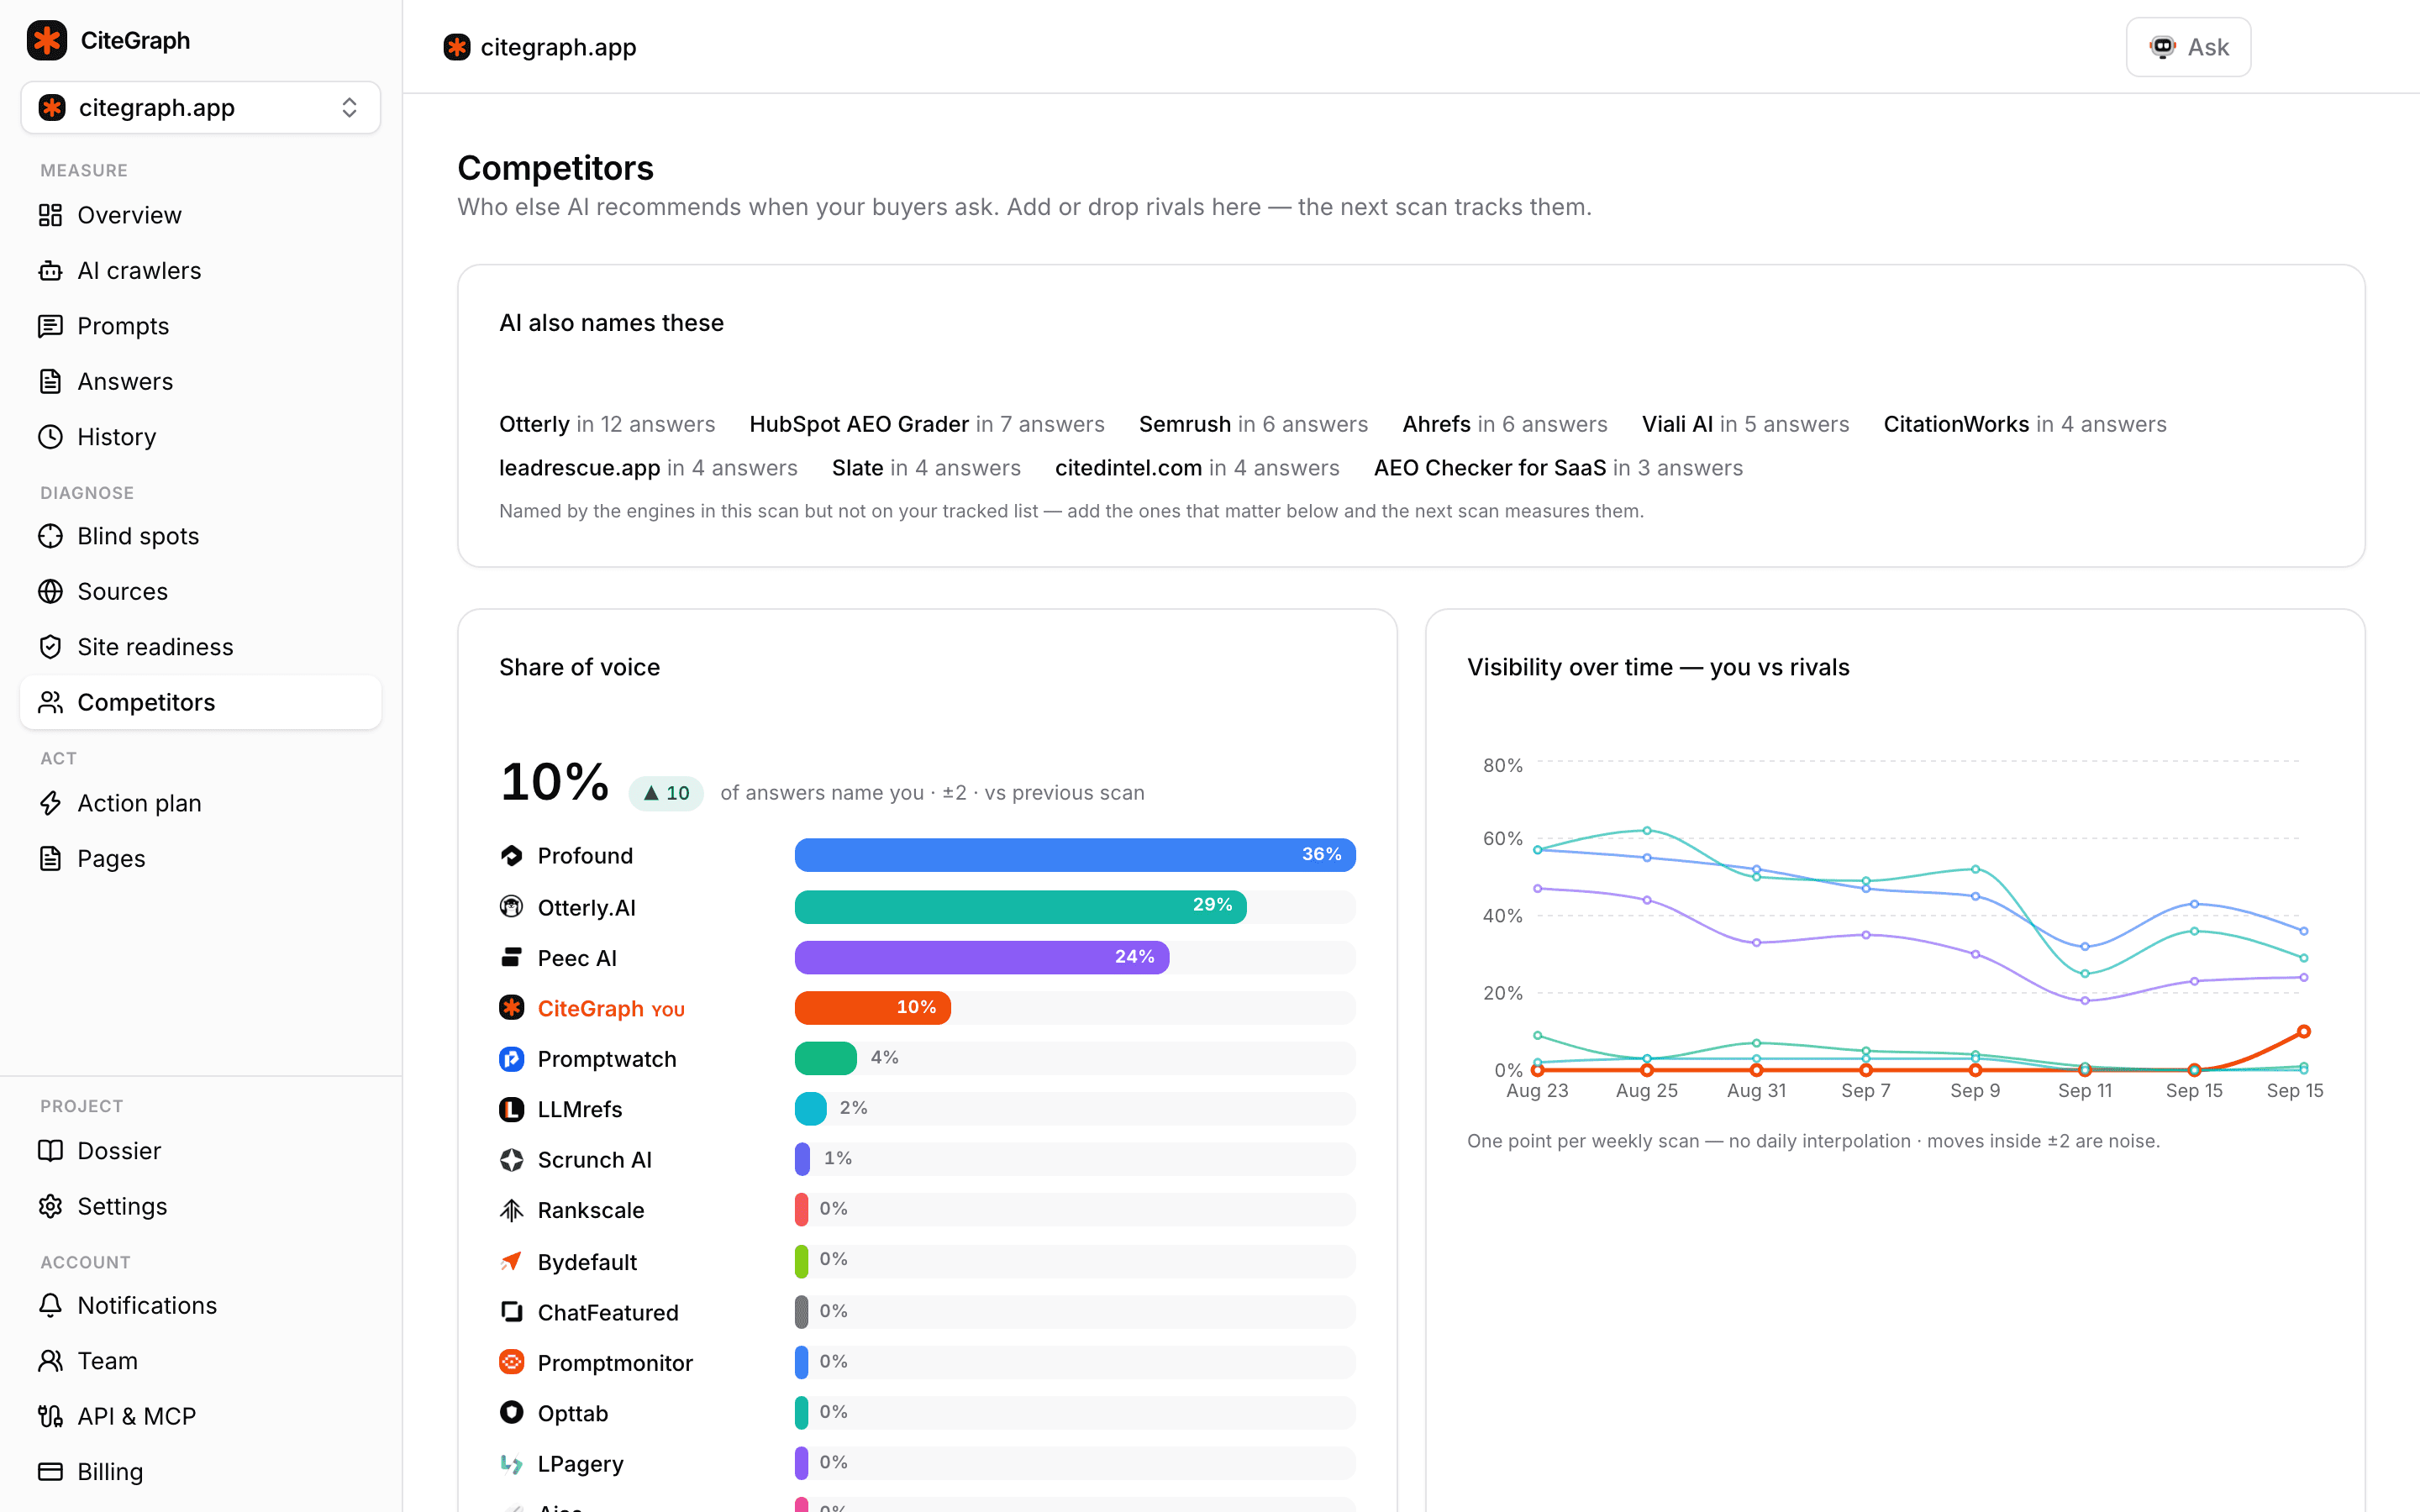This screenshot has width=2420, height=1512.
Task: Open History via its clock icon
Action: (50, 437)
